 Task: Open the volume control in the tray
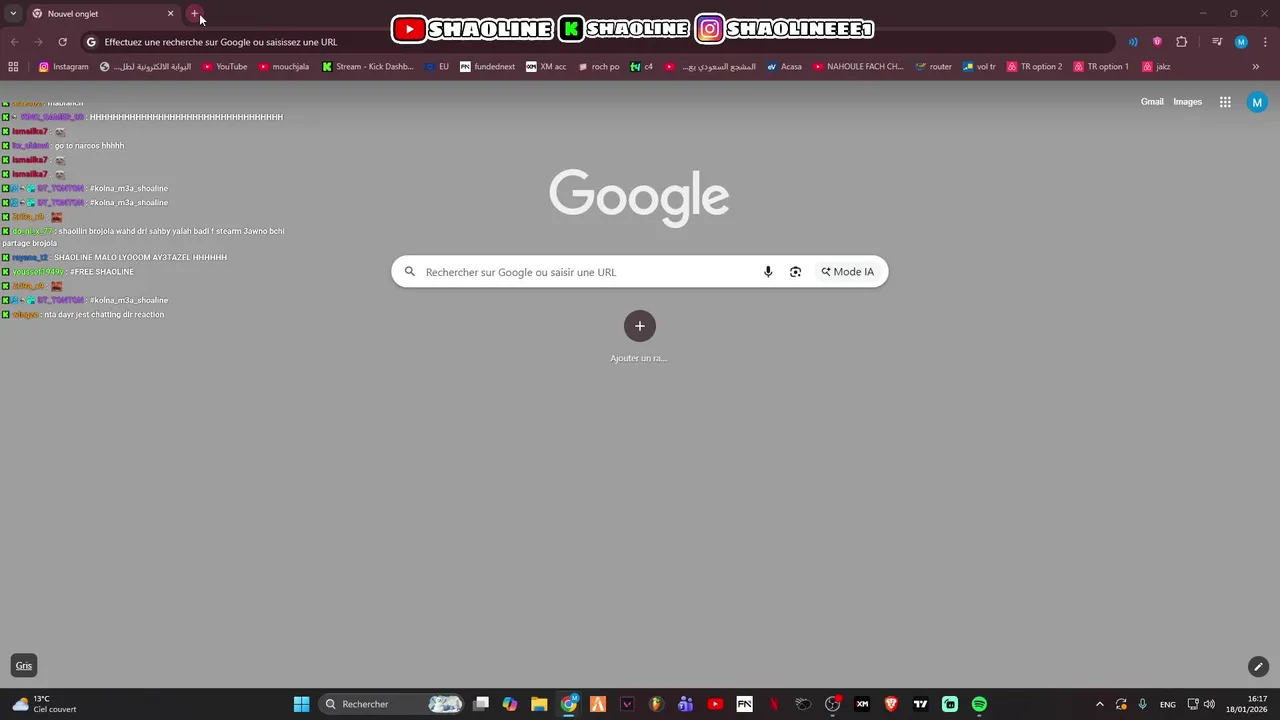tap(1209, 704)
